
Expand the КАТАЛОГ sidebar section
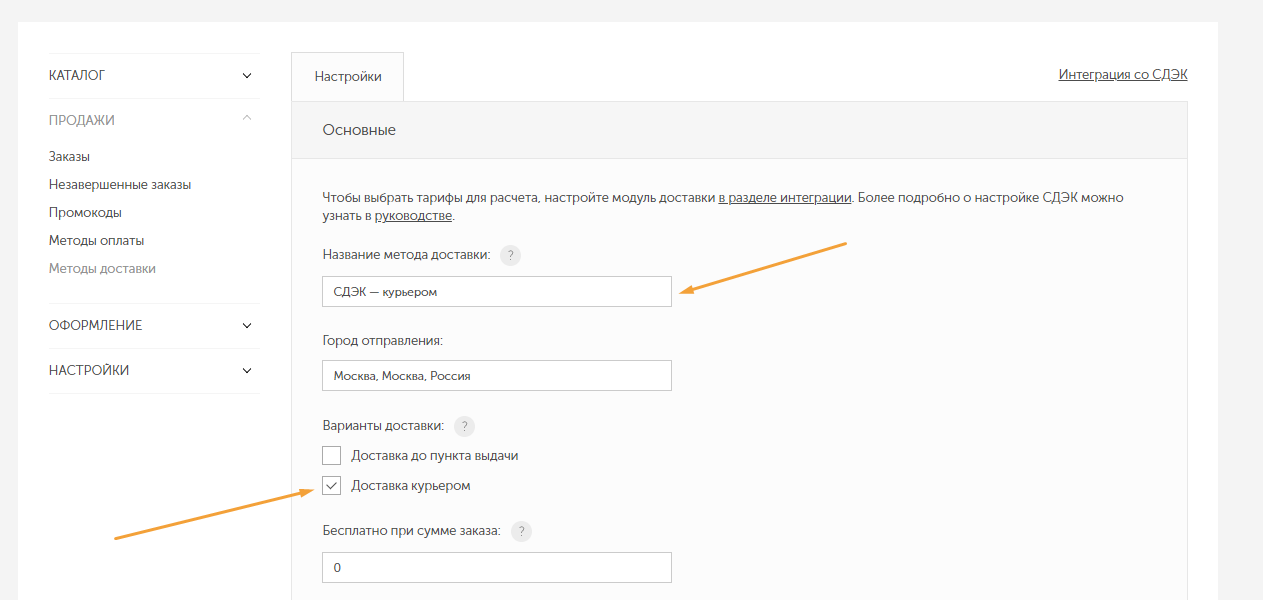pyautogui.click(x=154, y=75)
